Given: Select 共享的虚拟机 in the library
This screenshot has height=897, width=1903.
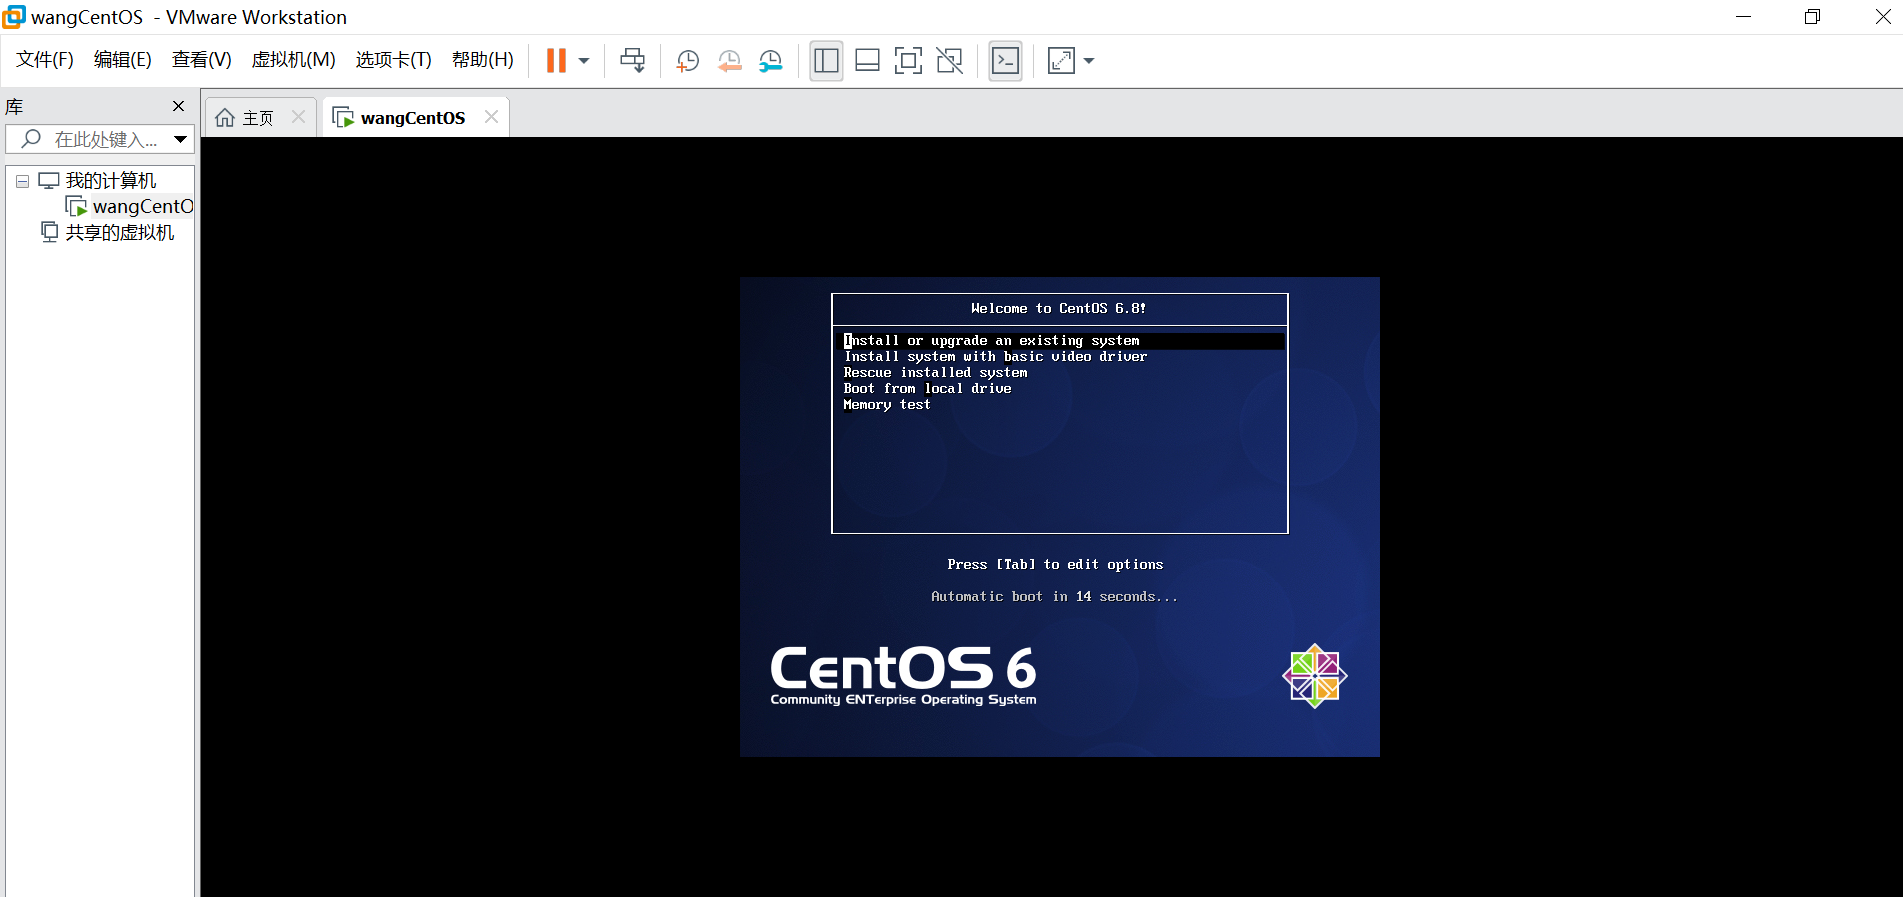Looking at the screenshot, I should [x=119, y=233].
